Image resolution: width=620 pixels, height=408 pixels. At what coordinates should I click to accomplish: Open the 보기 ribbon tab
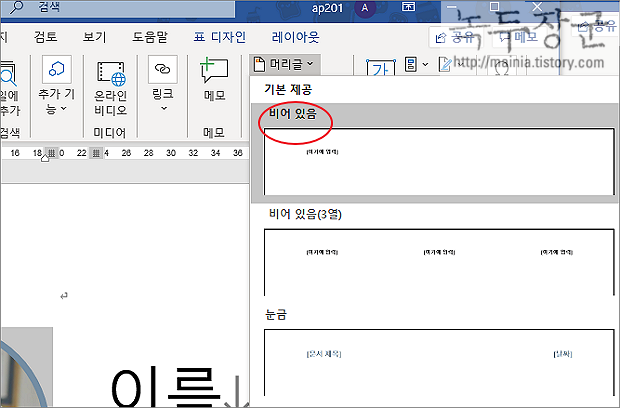[95, 37]
